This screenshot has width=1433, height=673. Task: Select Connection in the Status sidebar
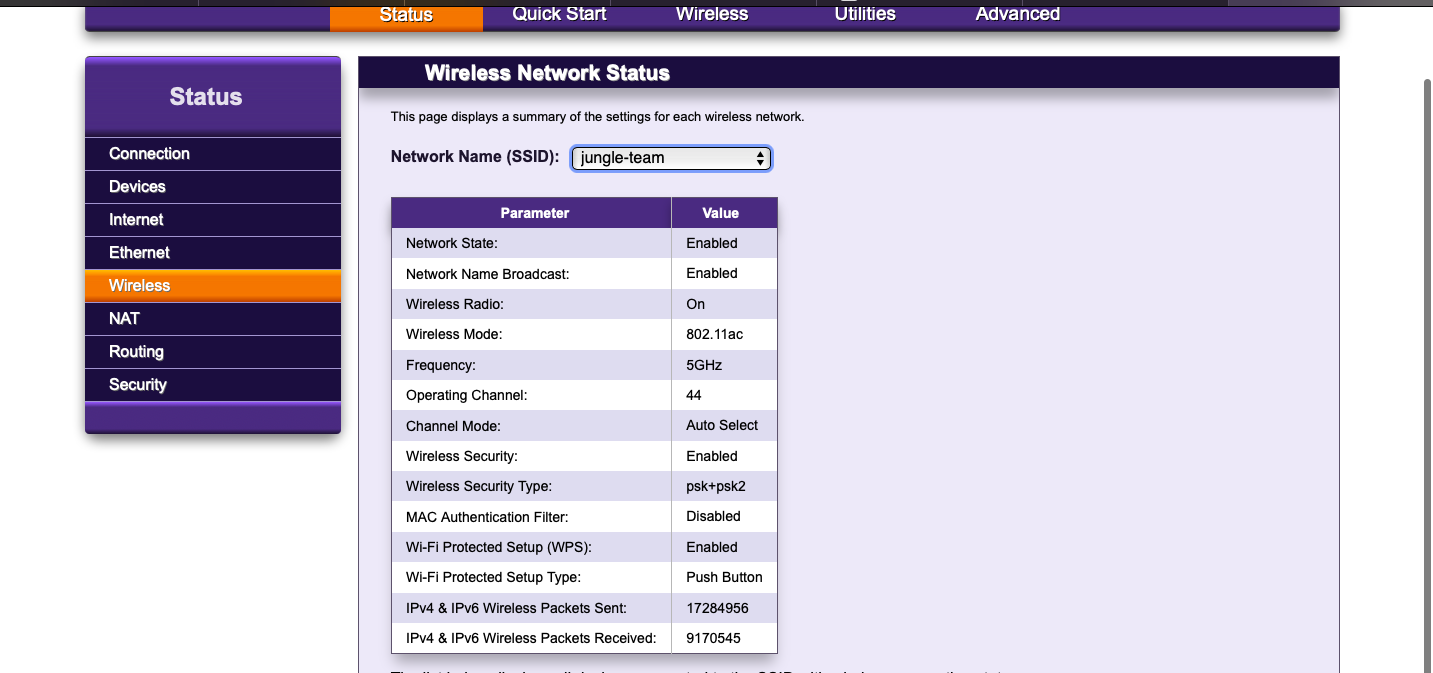click(x=149, y=154)
